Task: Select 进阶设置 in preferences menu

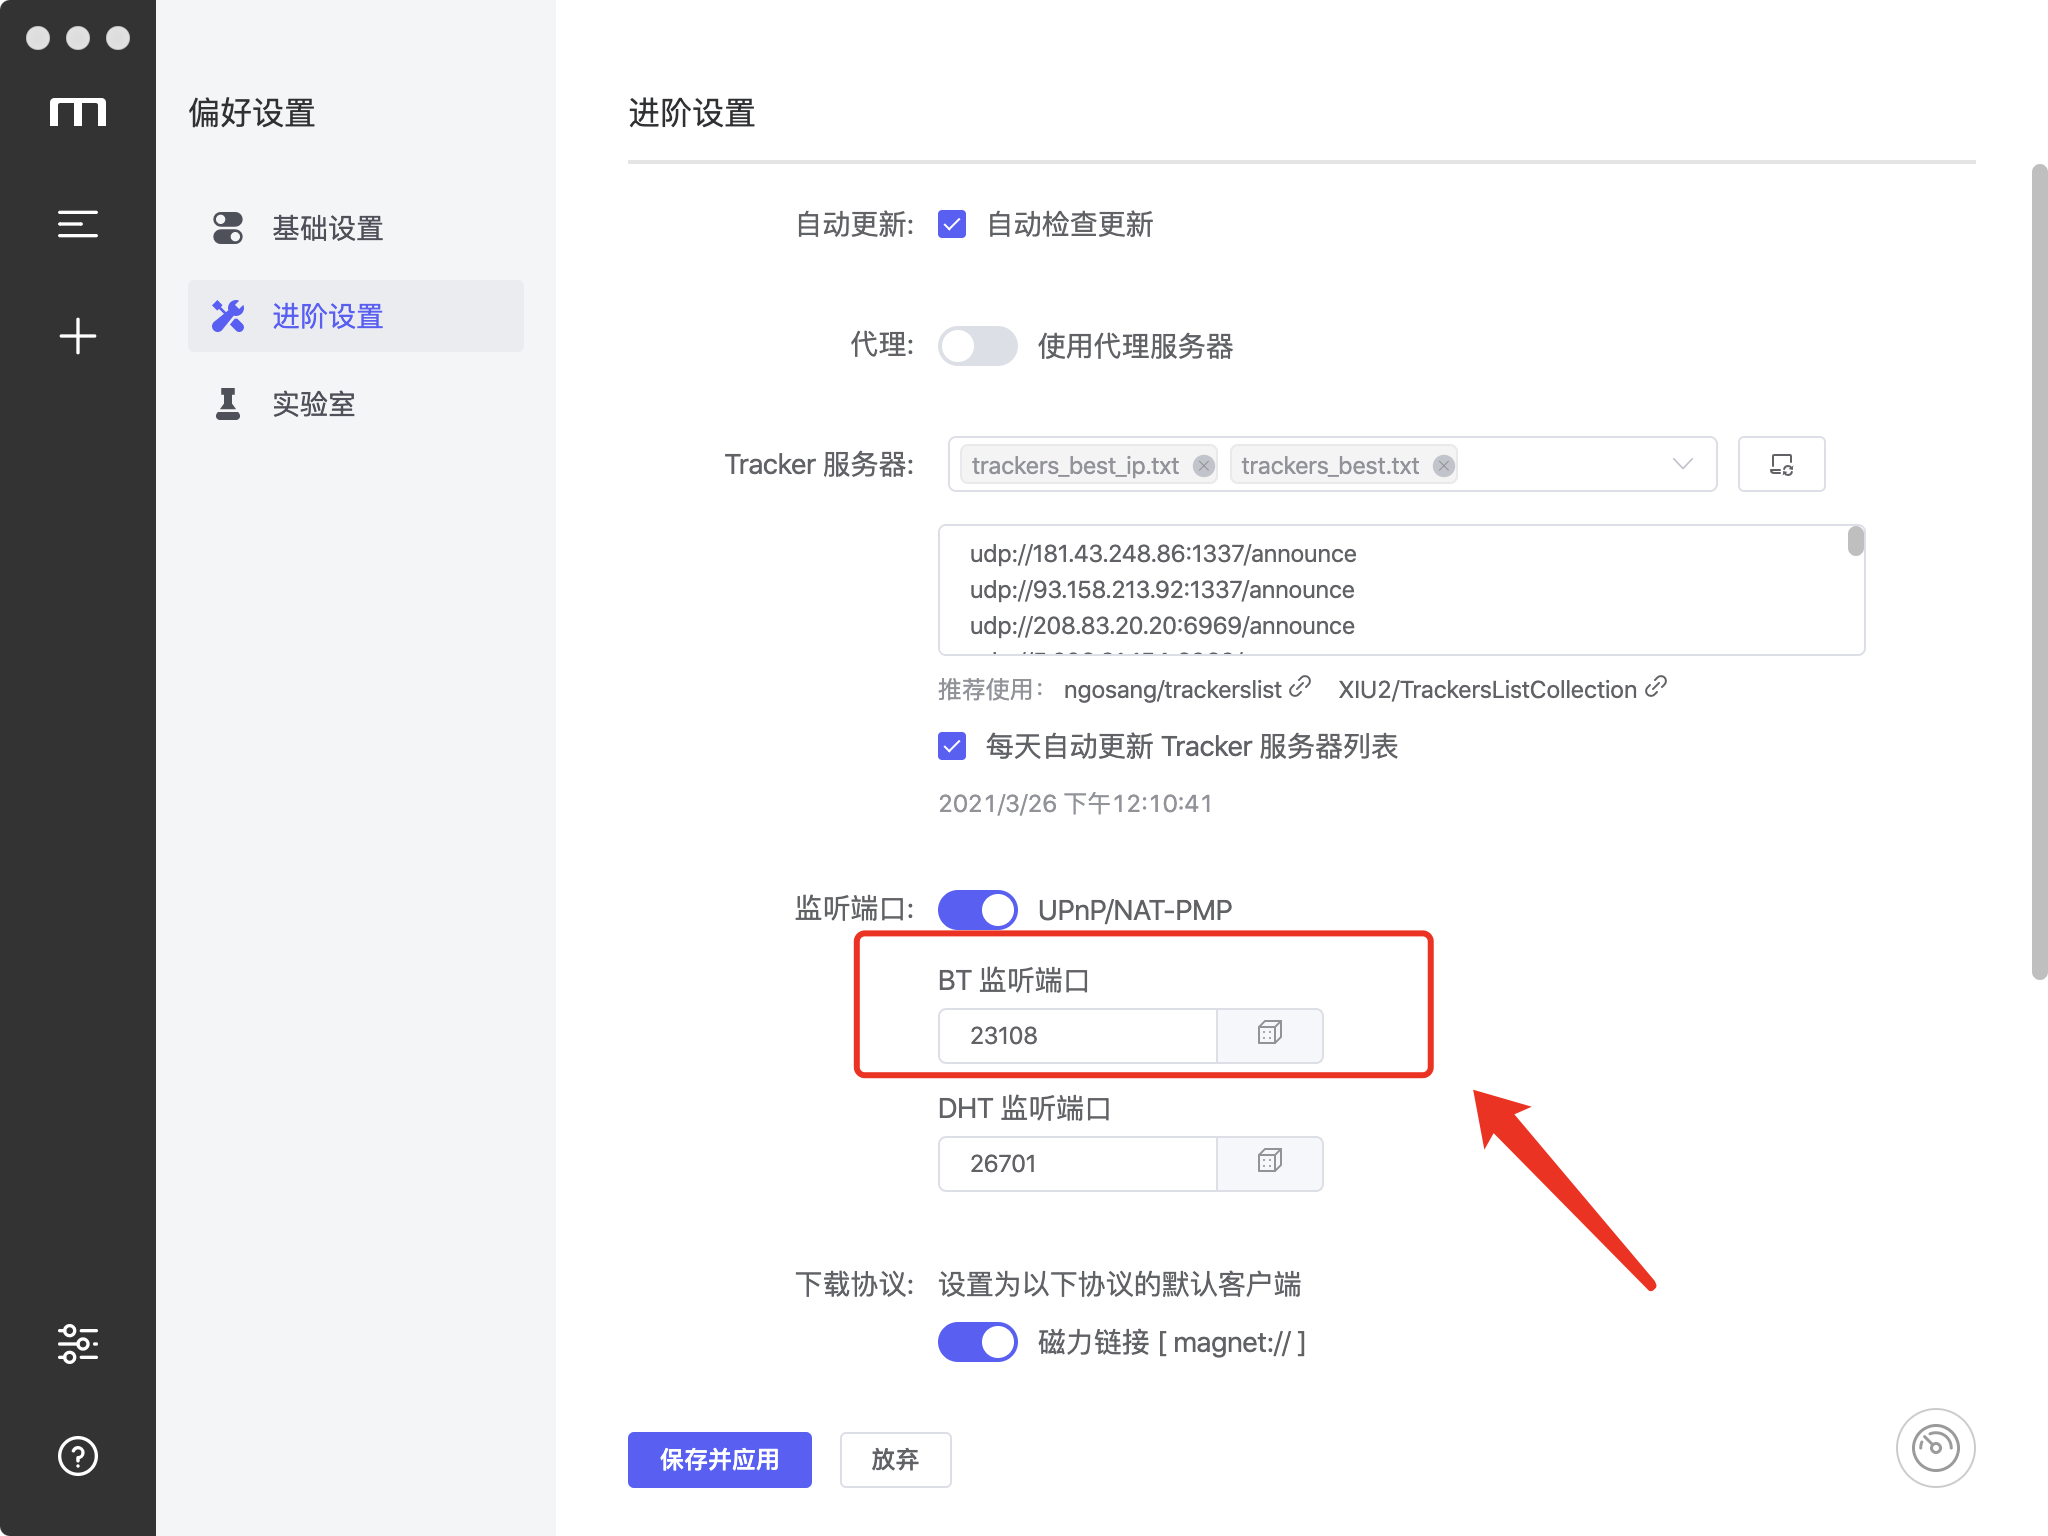Action: (356, 316)
